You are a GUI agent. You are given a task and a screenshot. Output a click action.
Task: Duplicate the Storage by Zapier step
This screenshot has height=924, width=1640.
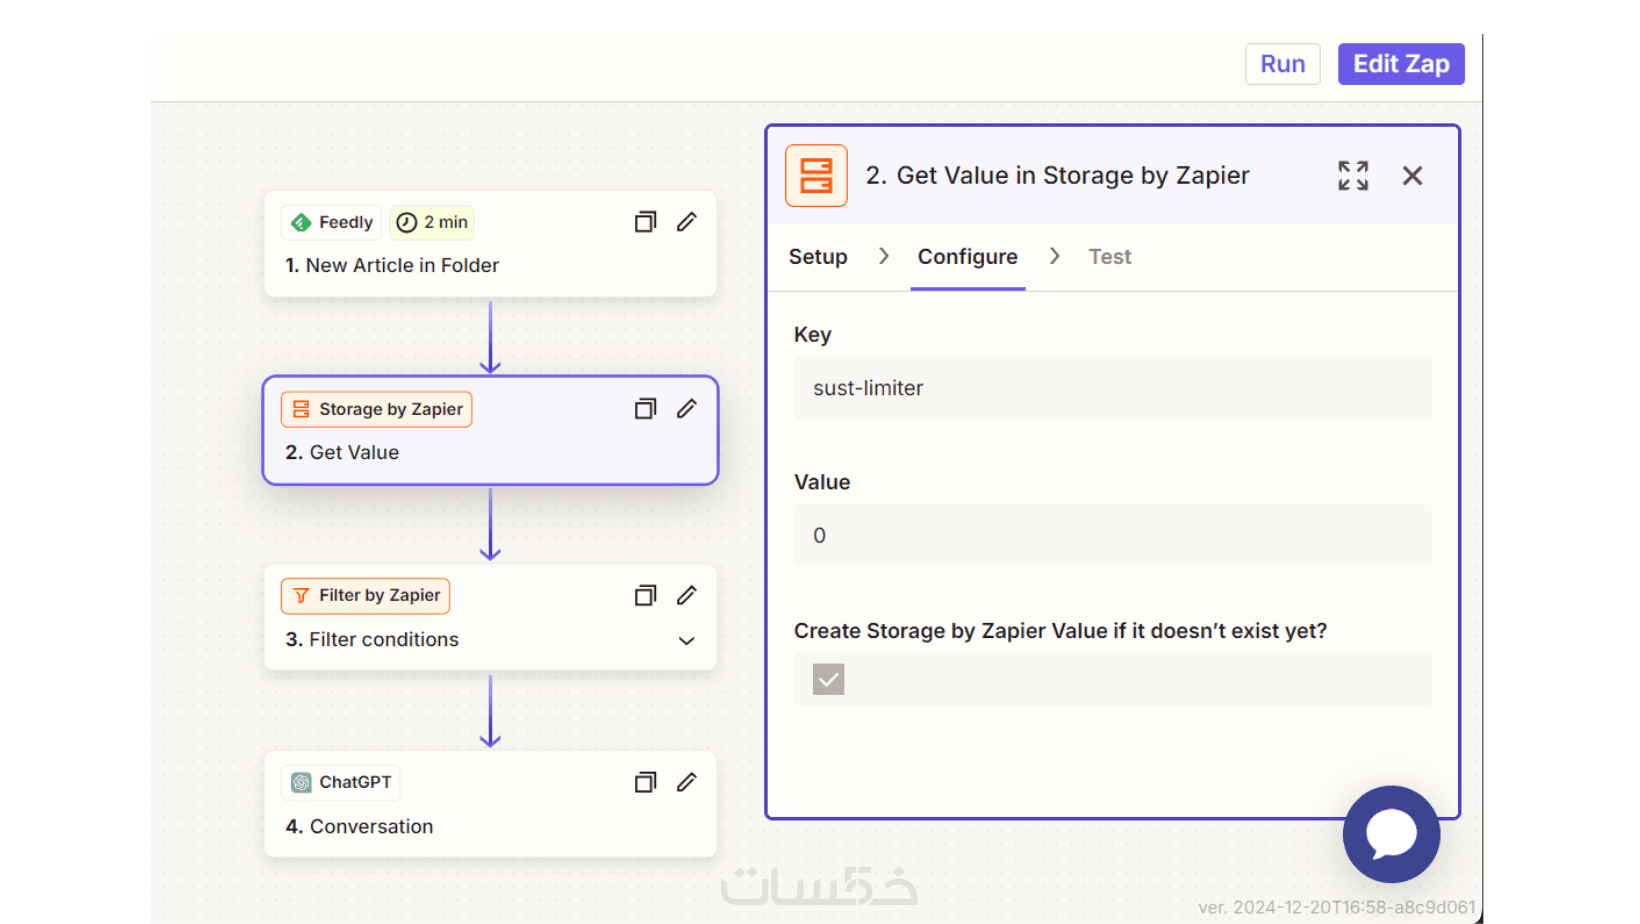(x=645, y=409)
